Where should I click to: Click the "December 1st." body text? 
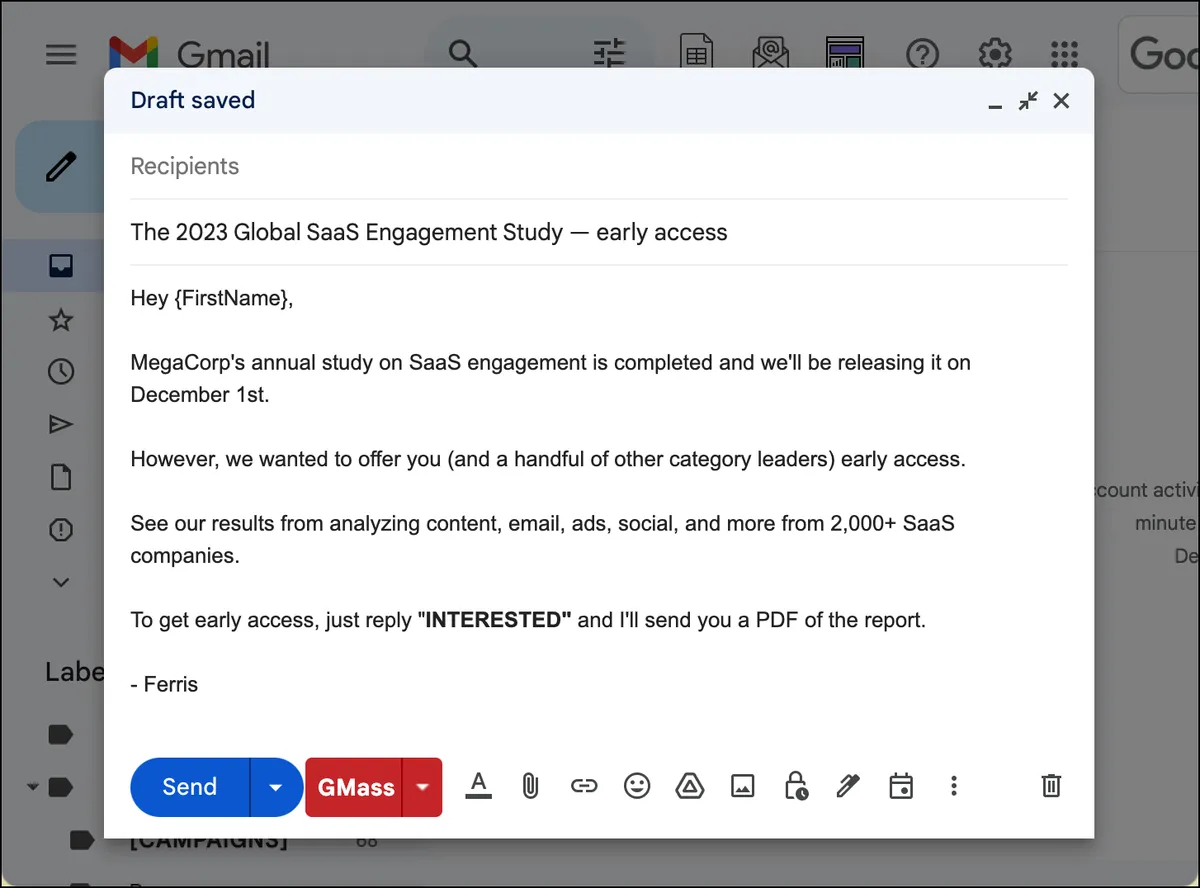pyautogui.click(x=200, y=395)
